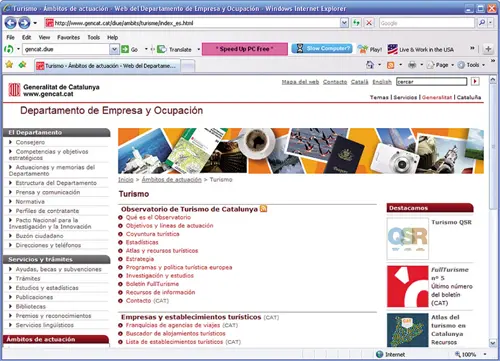Expand the zoom level dropdown in status bar
Viewport: 500px width, 361px height.
(485, 354)
